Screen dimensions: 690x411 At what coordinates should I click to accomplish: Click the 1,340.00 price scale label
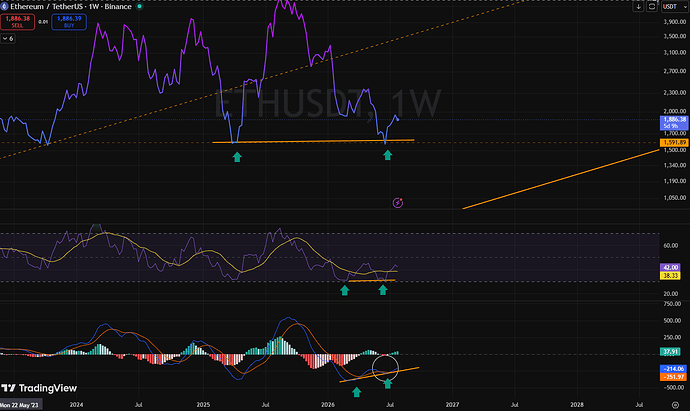pyautogui.click(x=675, y=165)
